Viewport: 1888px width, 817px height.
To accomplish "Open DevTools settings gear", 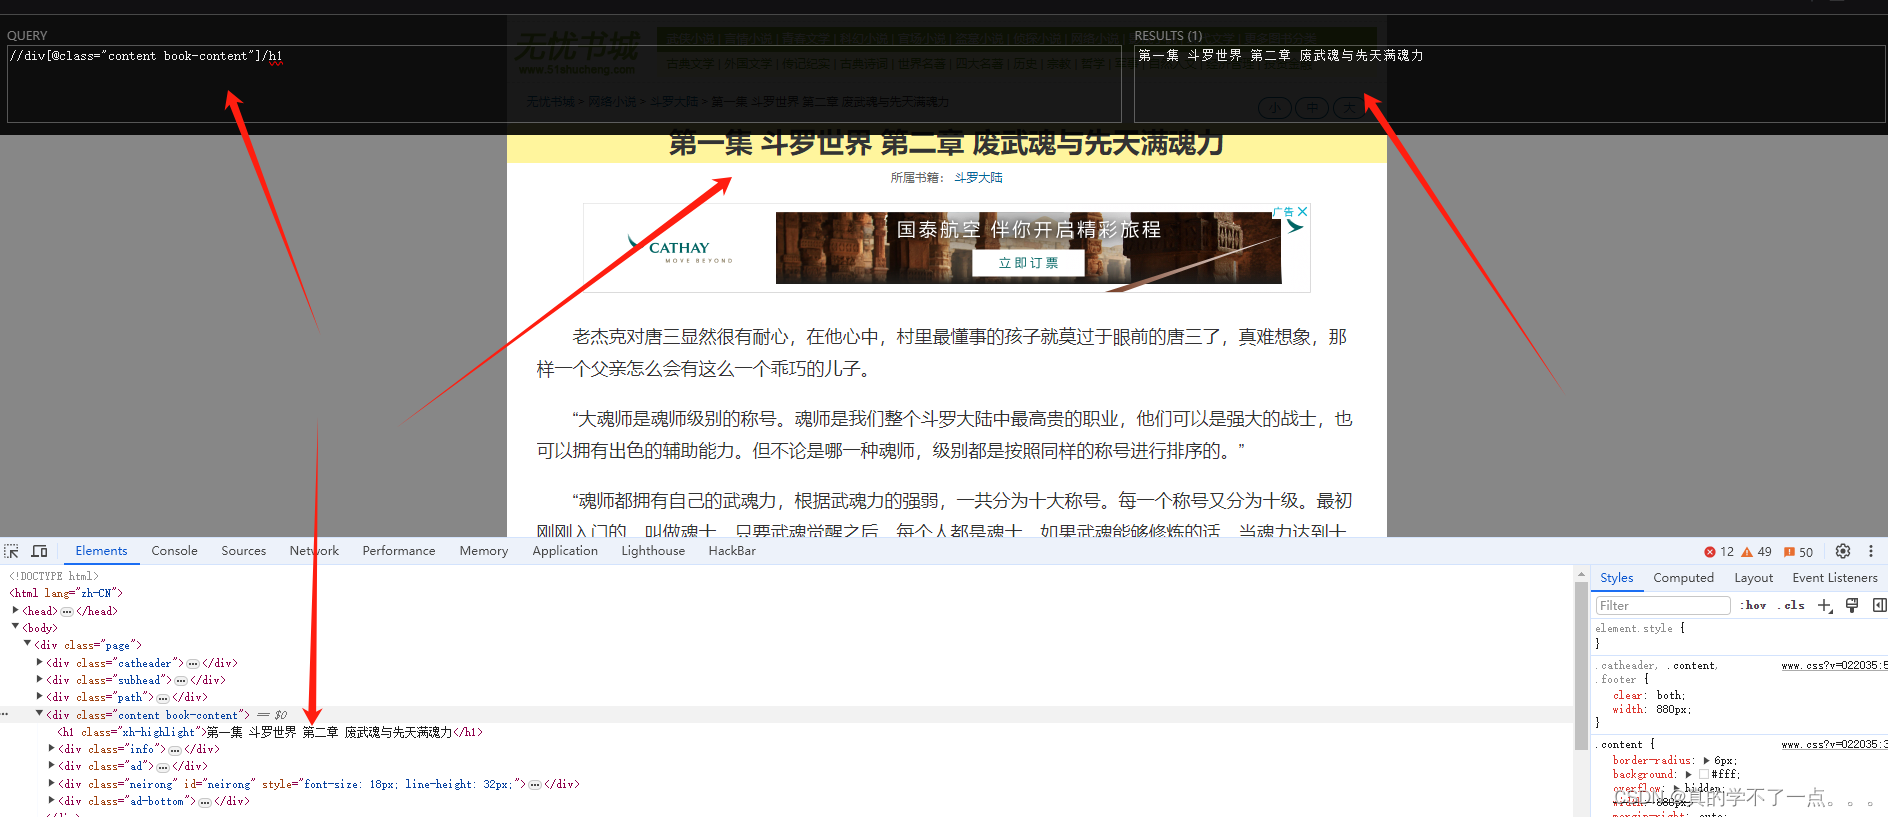I will click(x=1843, y=551).
